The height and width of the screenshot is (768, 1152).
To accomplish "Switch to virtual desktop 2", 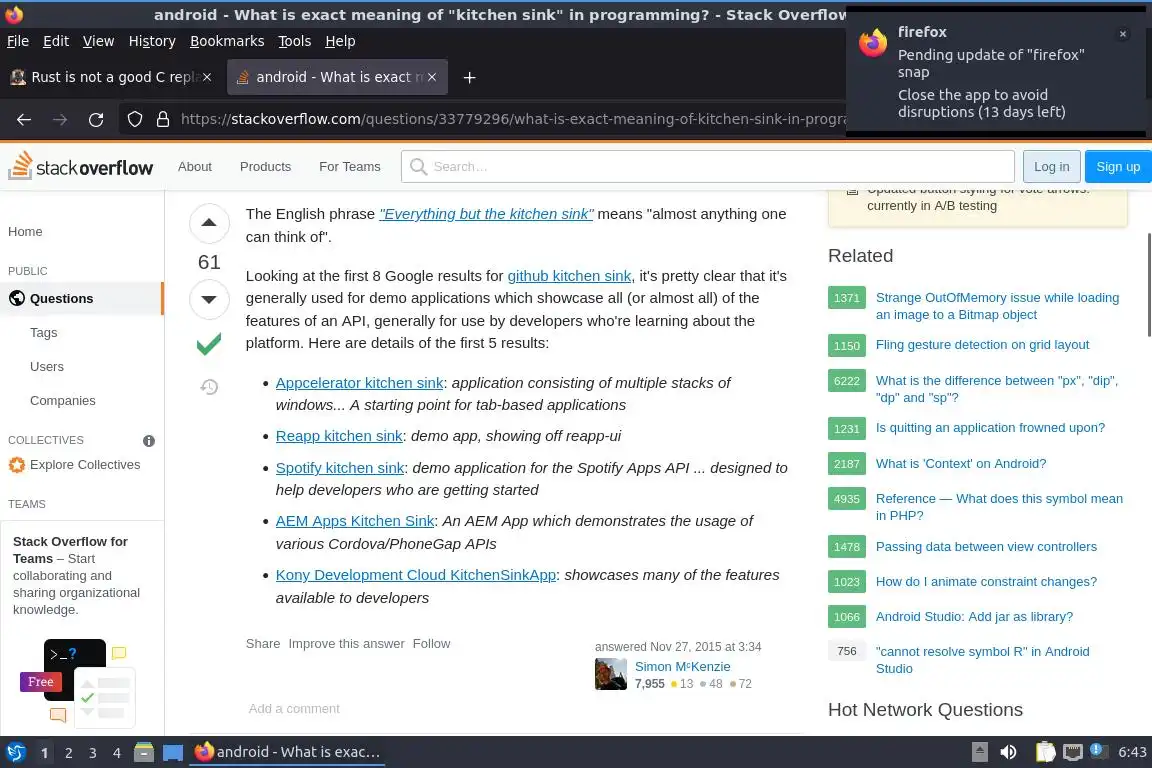I will tap(68, 753).
